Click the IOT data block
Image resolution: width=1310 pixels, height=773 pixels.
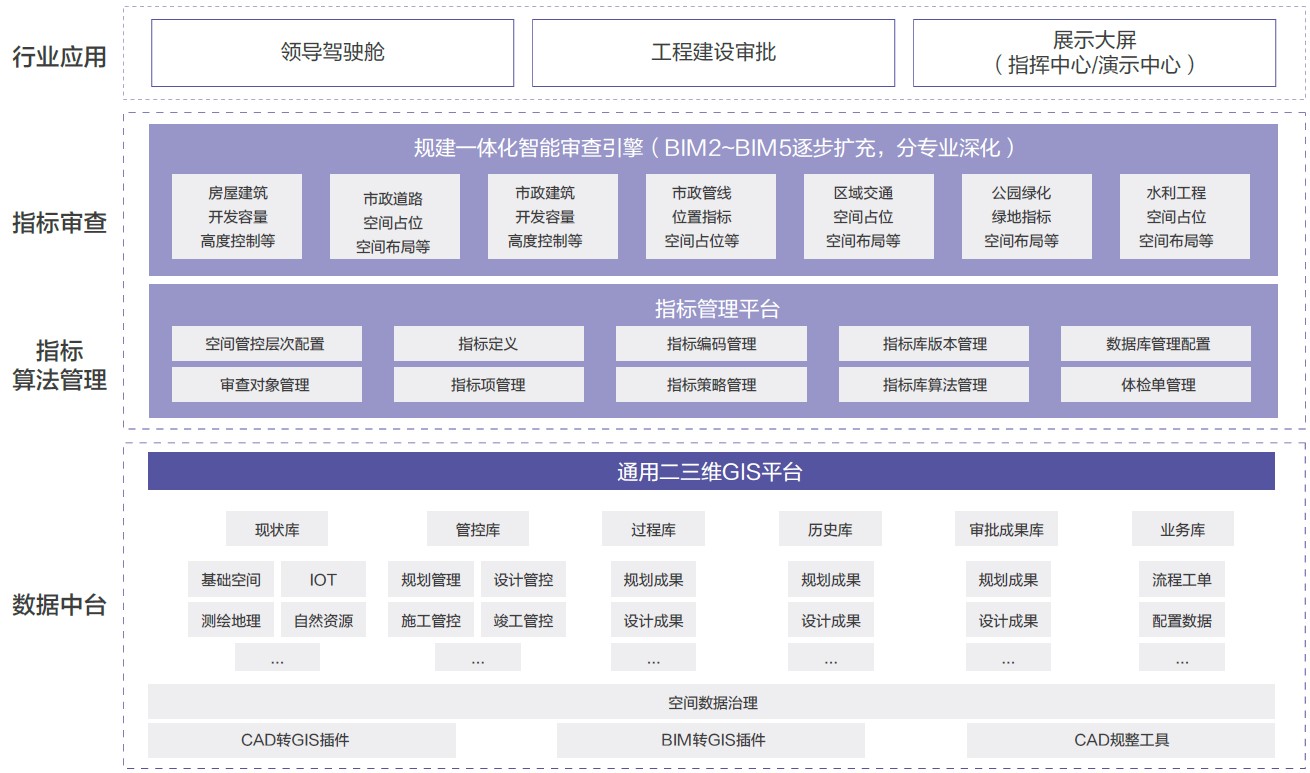[323, 580]
